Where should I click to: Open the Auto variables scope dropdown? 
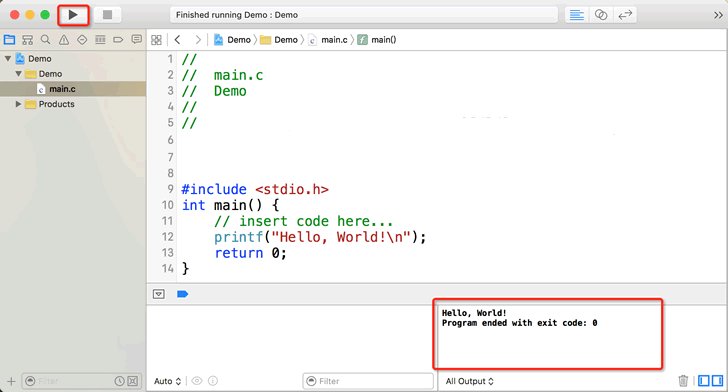(167, 381)
